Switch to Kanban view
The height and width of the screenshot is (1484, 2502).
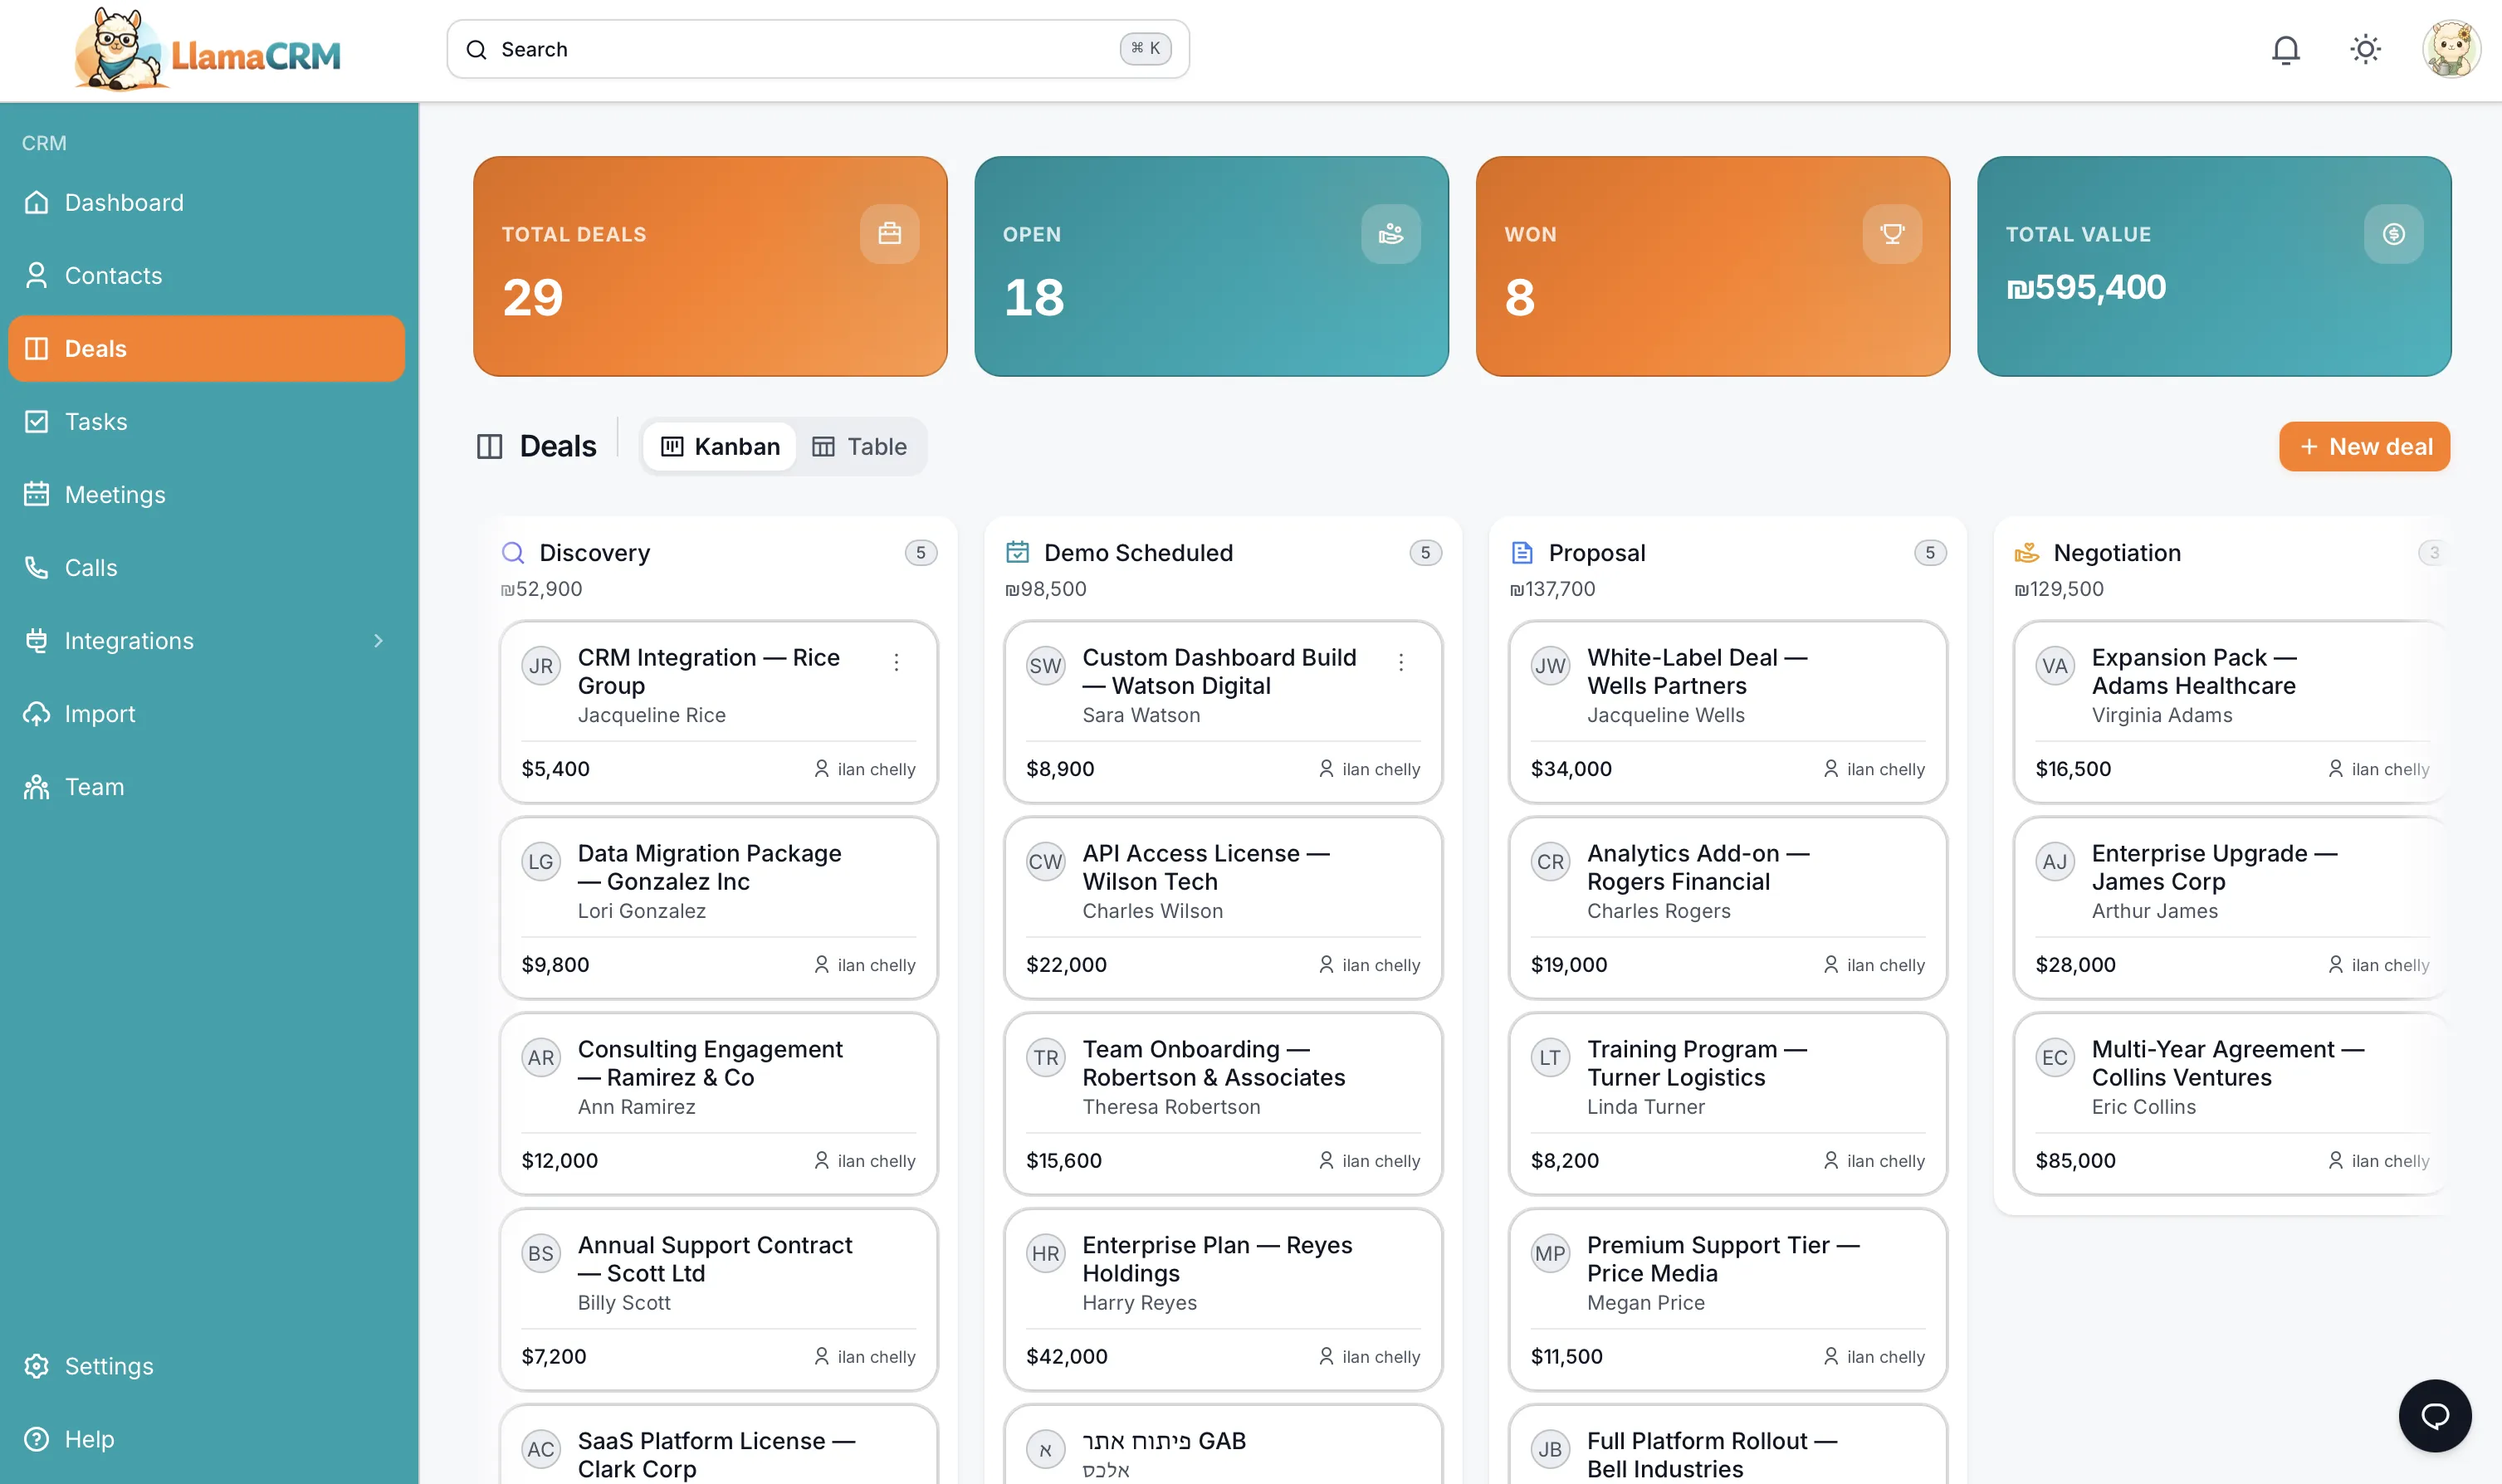(x=720, y=446)
